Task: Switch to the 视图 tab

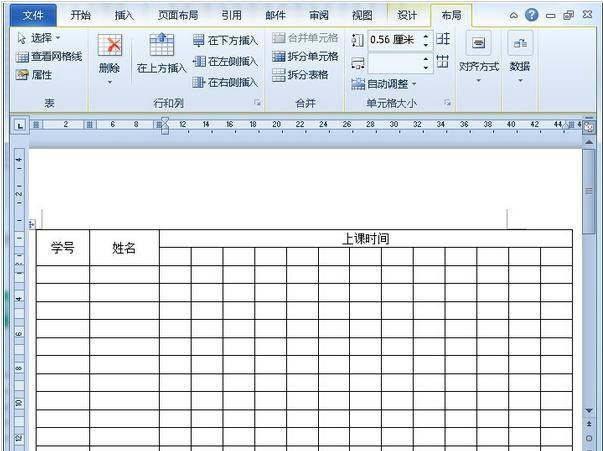Action: tap(362, 15)
